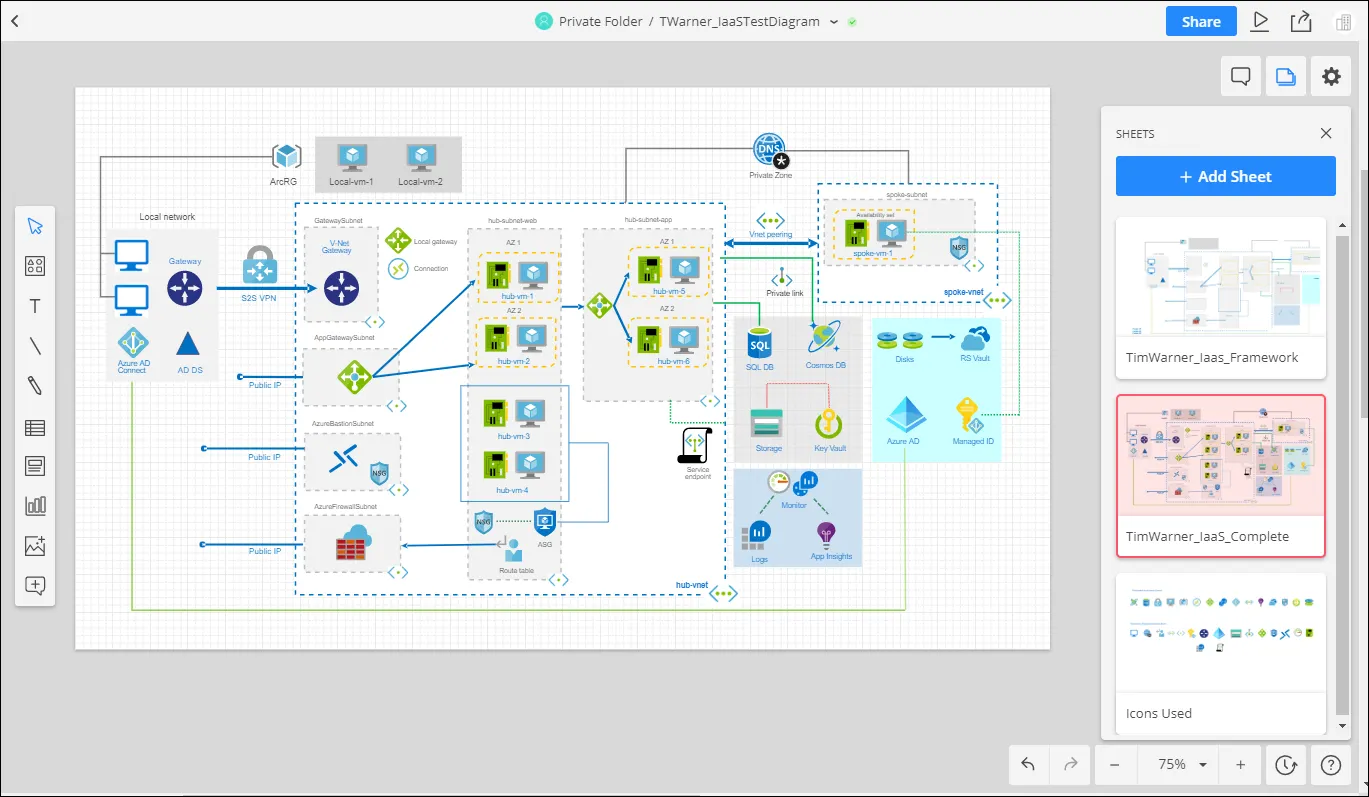Open the shapes library tool
Image resolution: width=1369 pixels, height=797 pixels.
tap(35, 266)
